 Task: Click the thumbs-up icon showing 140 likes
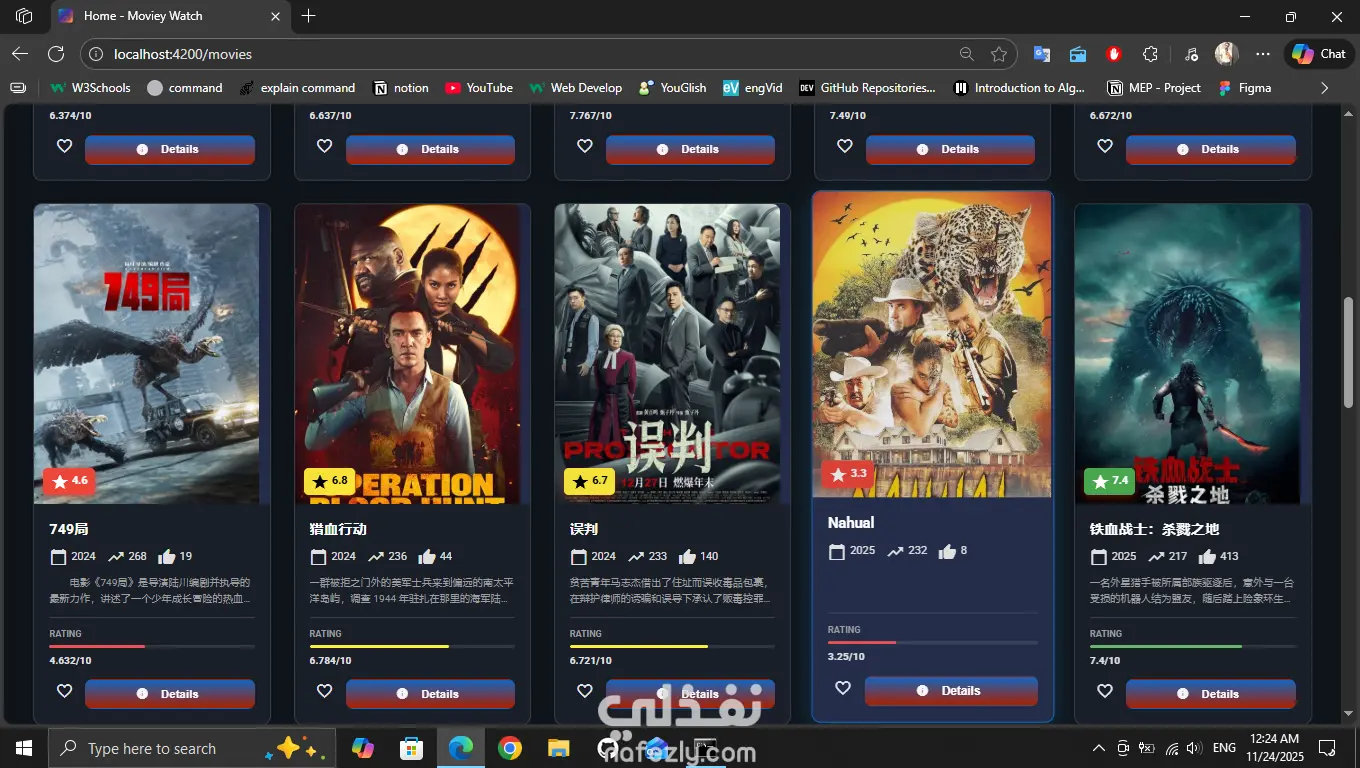click(x=687, y=557)
